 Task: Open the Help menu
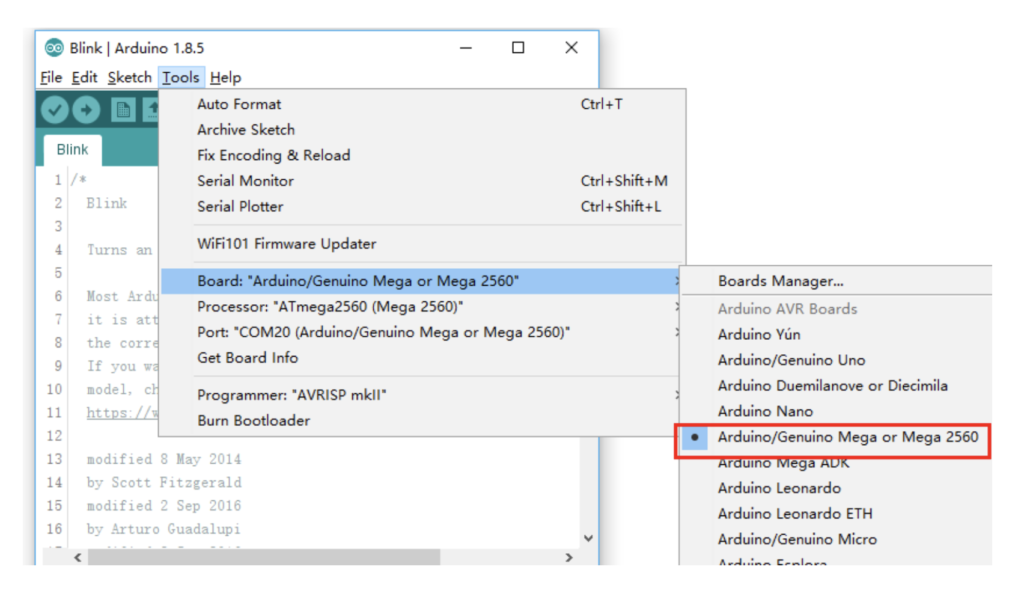[x=225, y=77]
